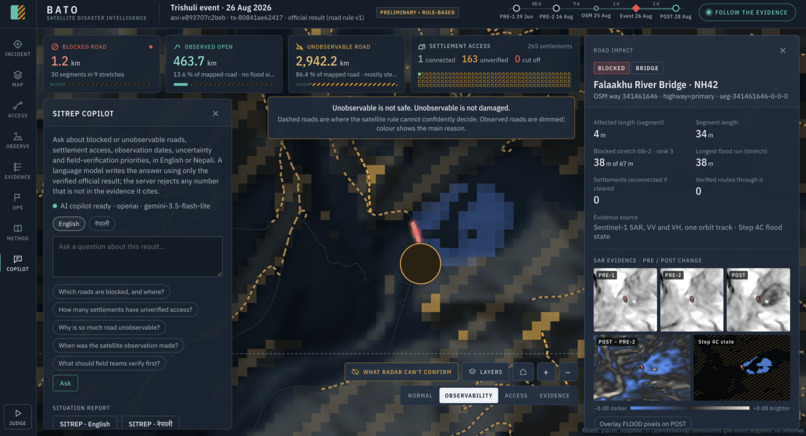Open the Layers menu

[485, 372]
